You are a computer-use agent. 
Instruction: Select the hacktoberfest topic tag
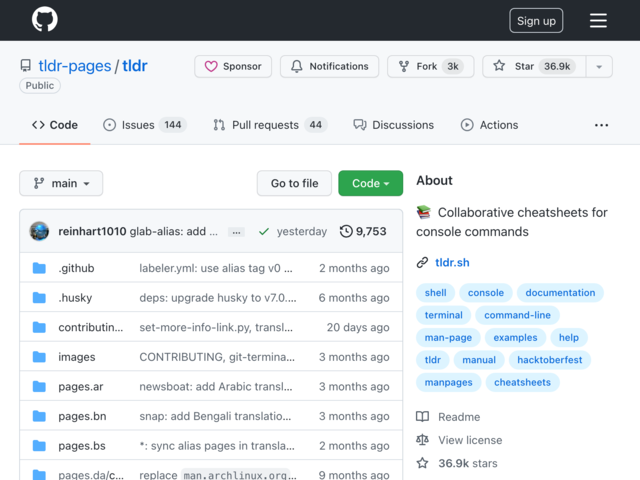tap(550, 360)
